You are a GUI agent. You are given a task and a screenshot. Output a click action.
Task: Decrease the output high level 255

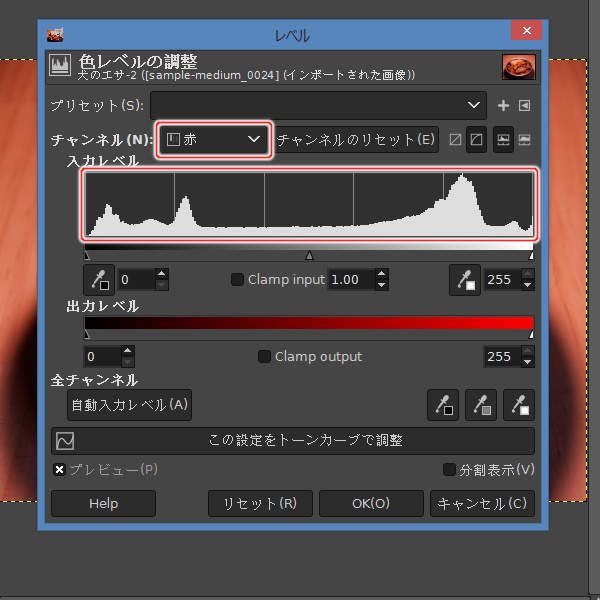coord(528,362)
